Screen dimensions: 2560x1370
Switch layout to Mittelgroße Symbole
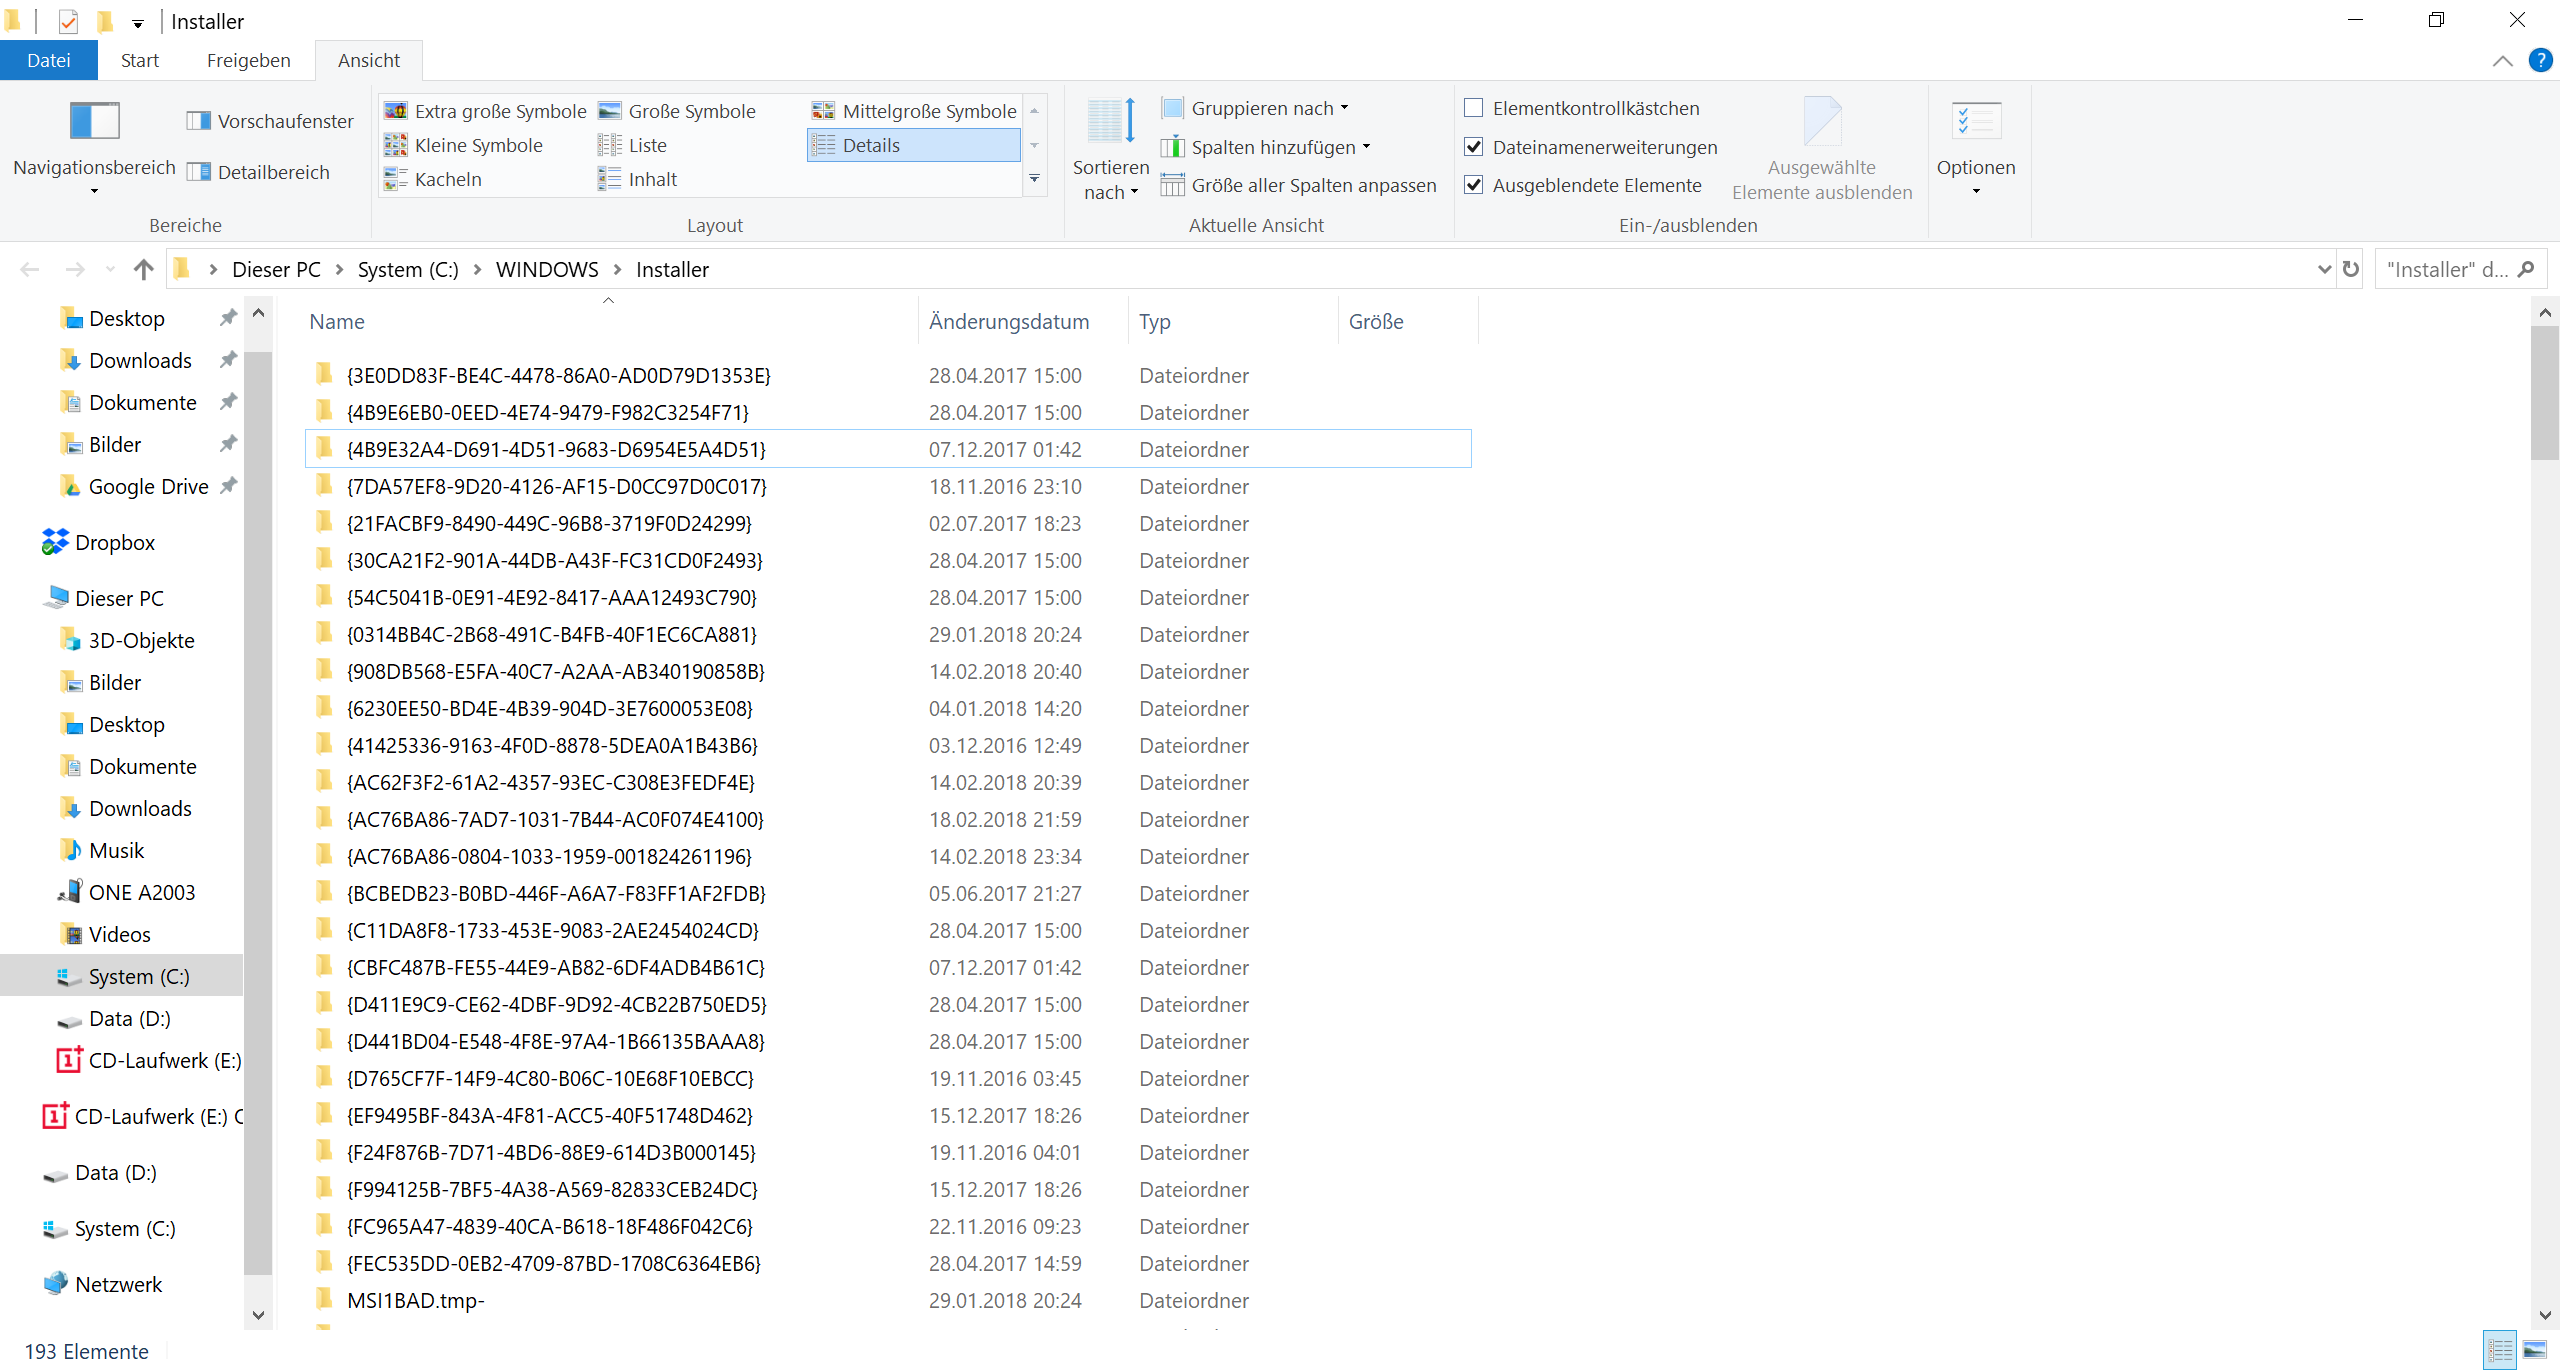(x=914, y=111)
